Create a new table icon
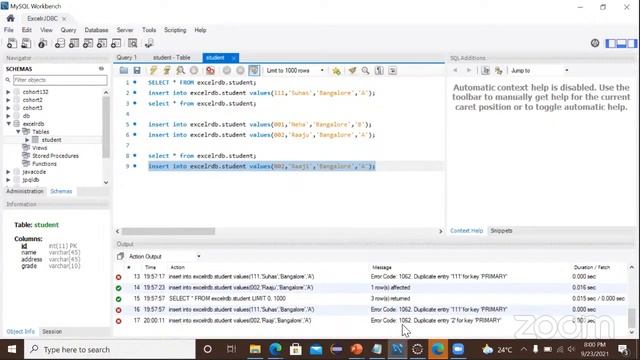This screenshot has width=640, height=360. 74,43
